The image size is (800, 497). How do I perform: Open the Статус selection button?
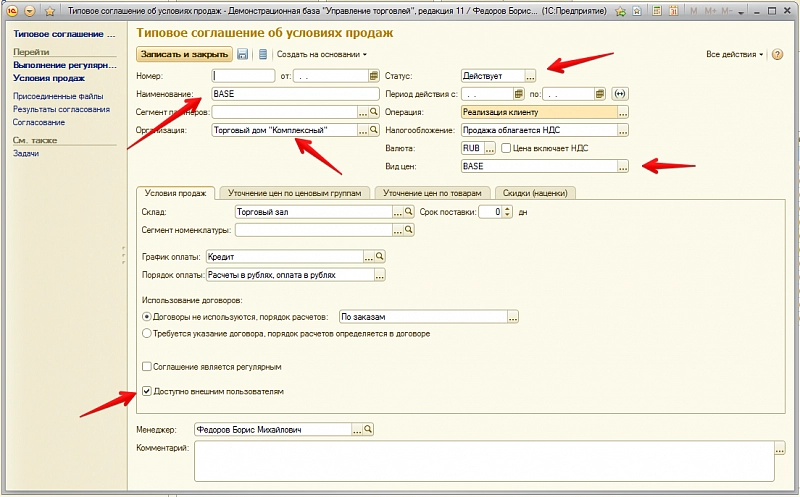pyautogui.click(x=531, y=75)
